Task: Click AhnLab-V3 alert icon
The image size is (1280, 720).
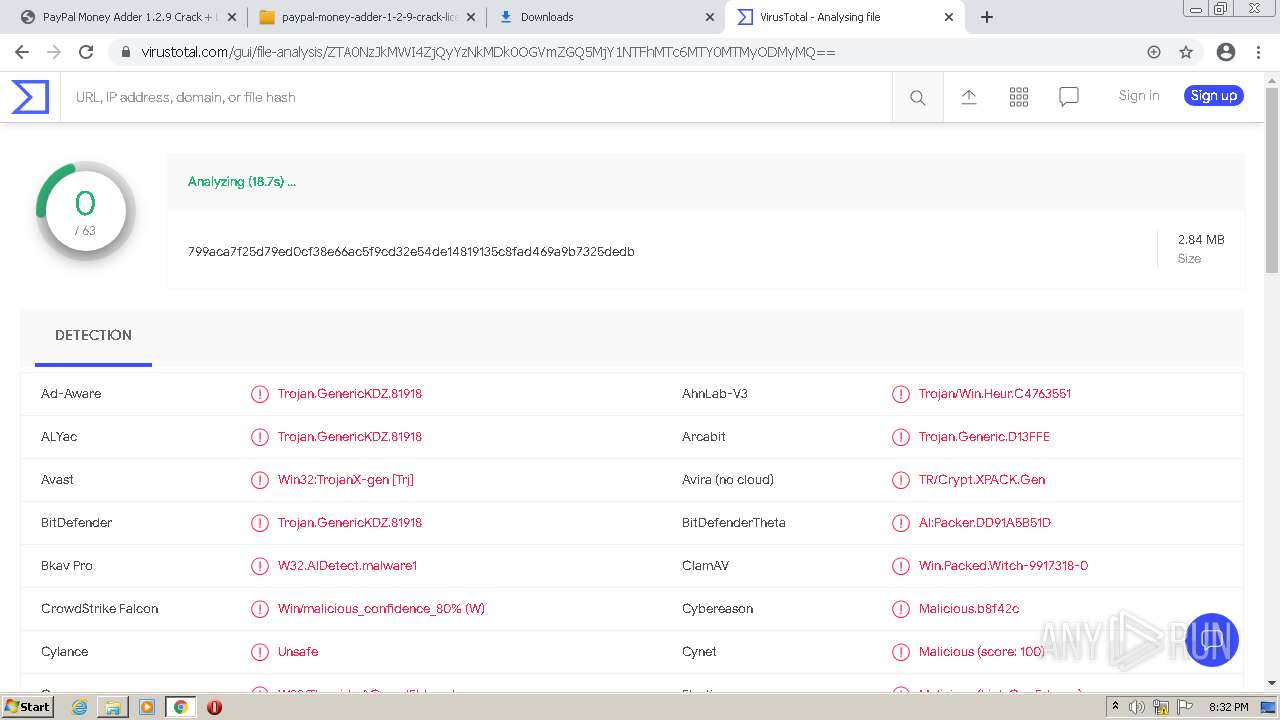Action: [901, 394]
